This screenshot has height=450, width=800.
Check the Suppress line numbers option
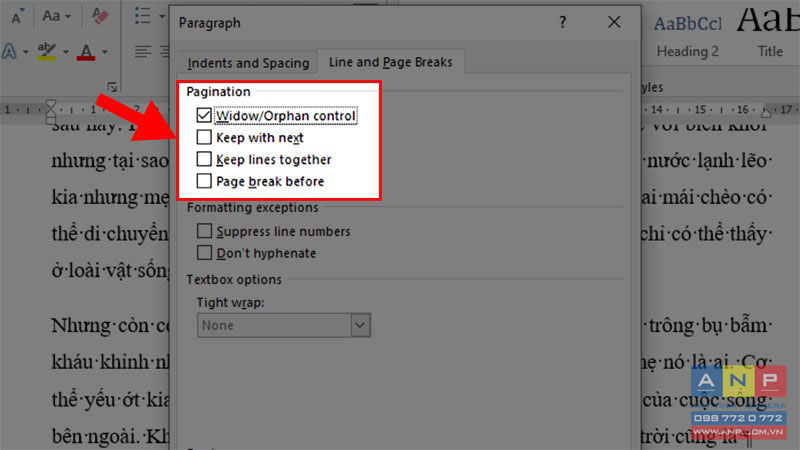pyautogui.click(x=204, y=231)
